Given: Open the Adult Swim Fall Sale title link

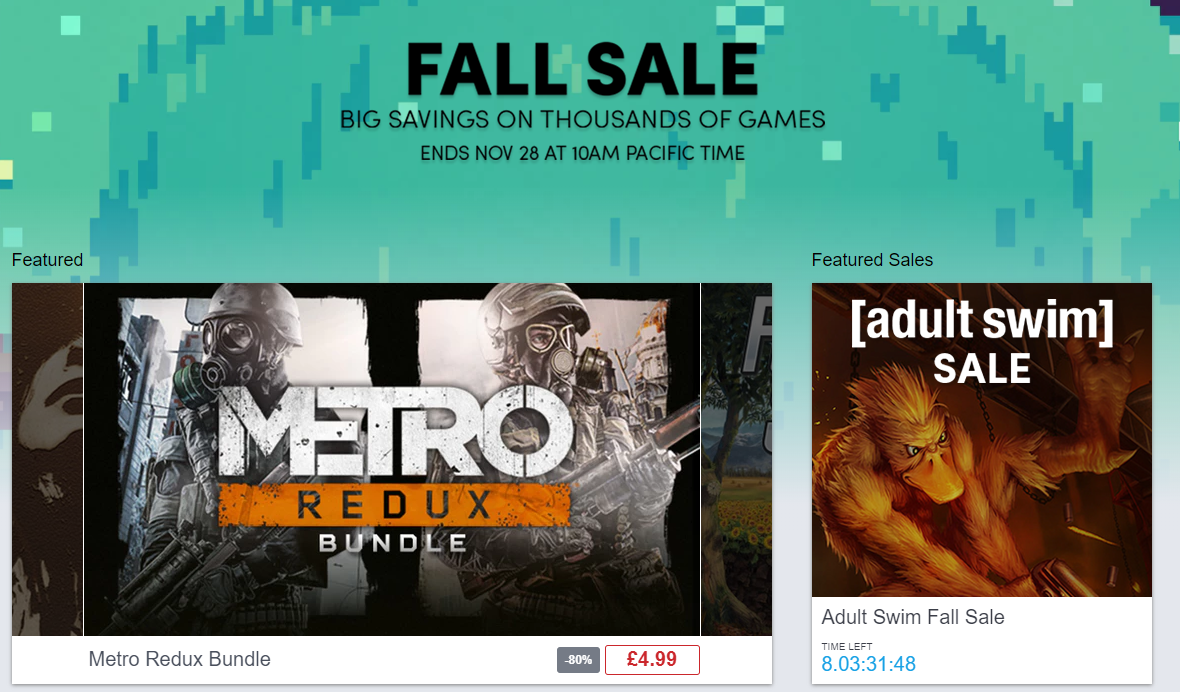Looking at the screenshot, I should [913, 617].
